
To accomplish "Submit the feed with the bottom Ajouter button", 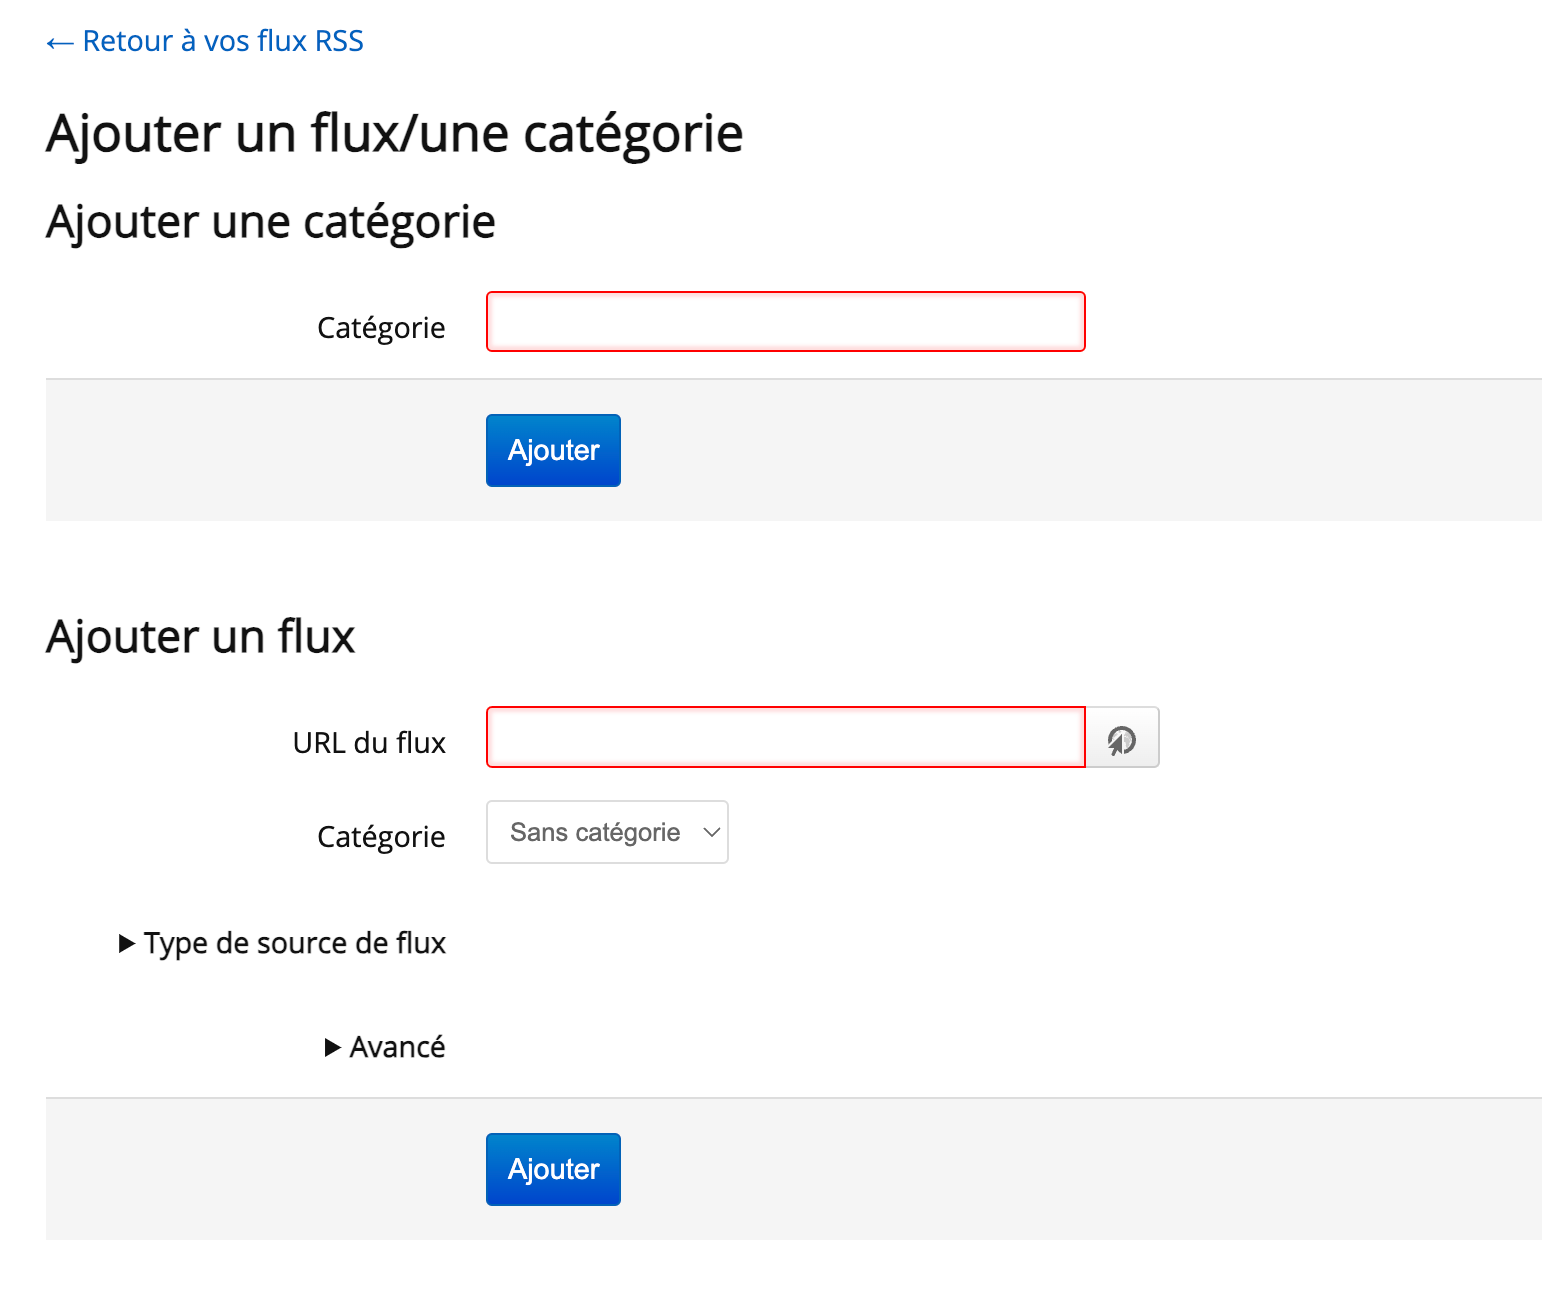I will point(553,1169).
